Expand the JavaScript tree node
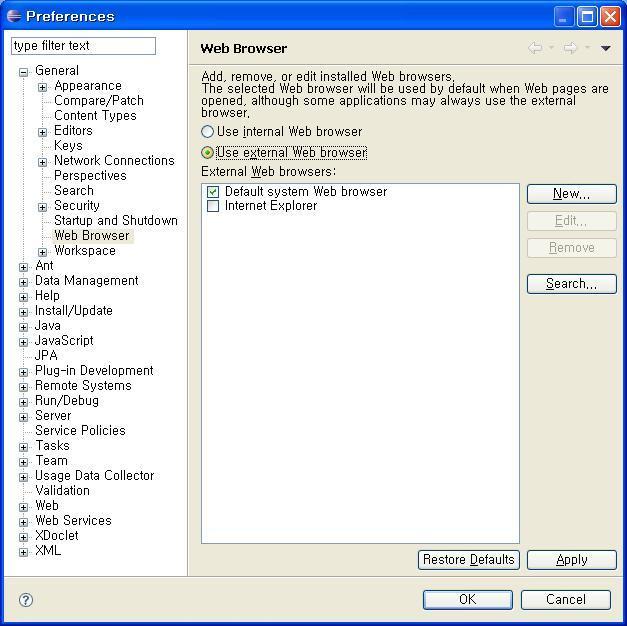The width and height of the screenshot is (627, 626). coord(24,342)
